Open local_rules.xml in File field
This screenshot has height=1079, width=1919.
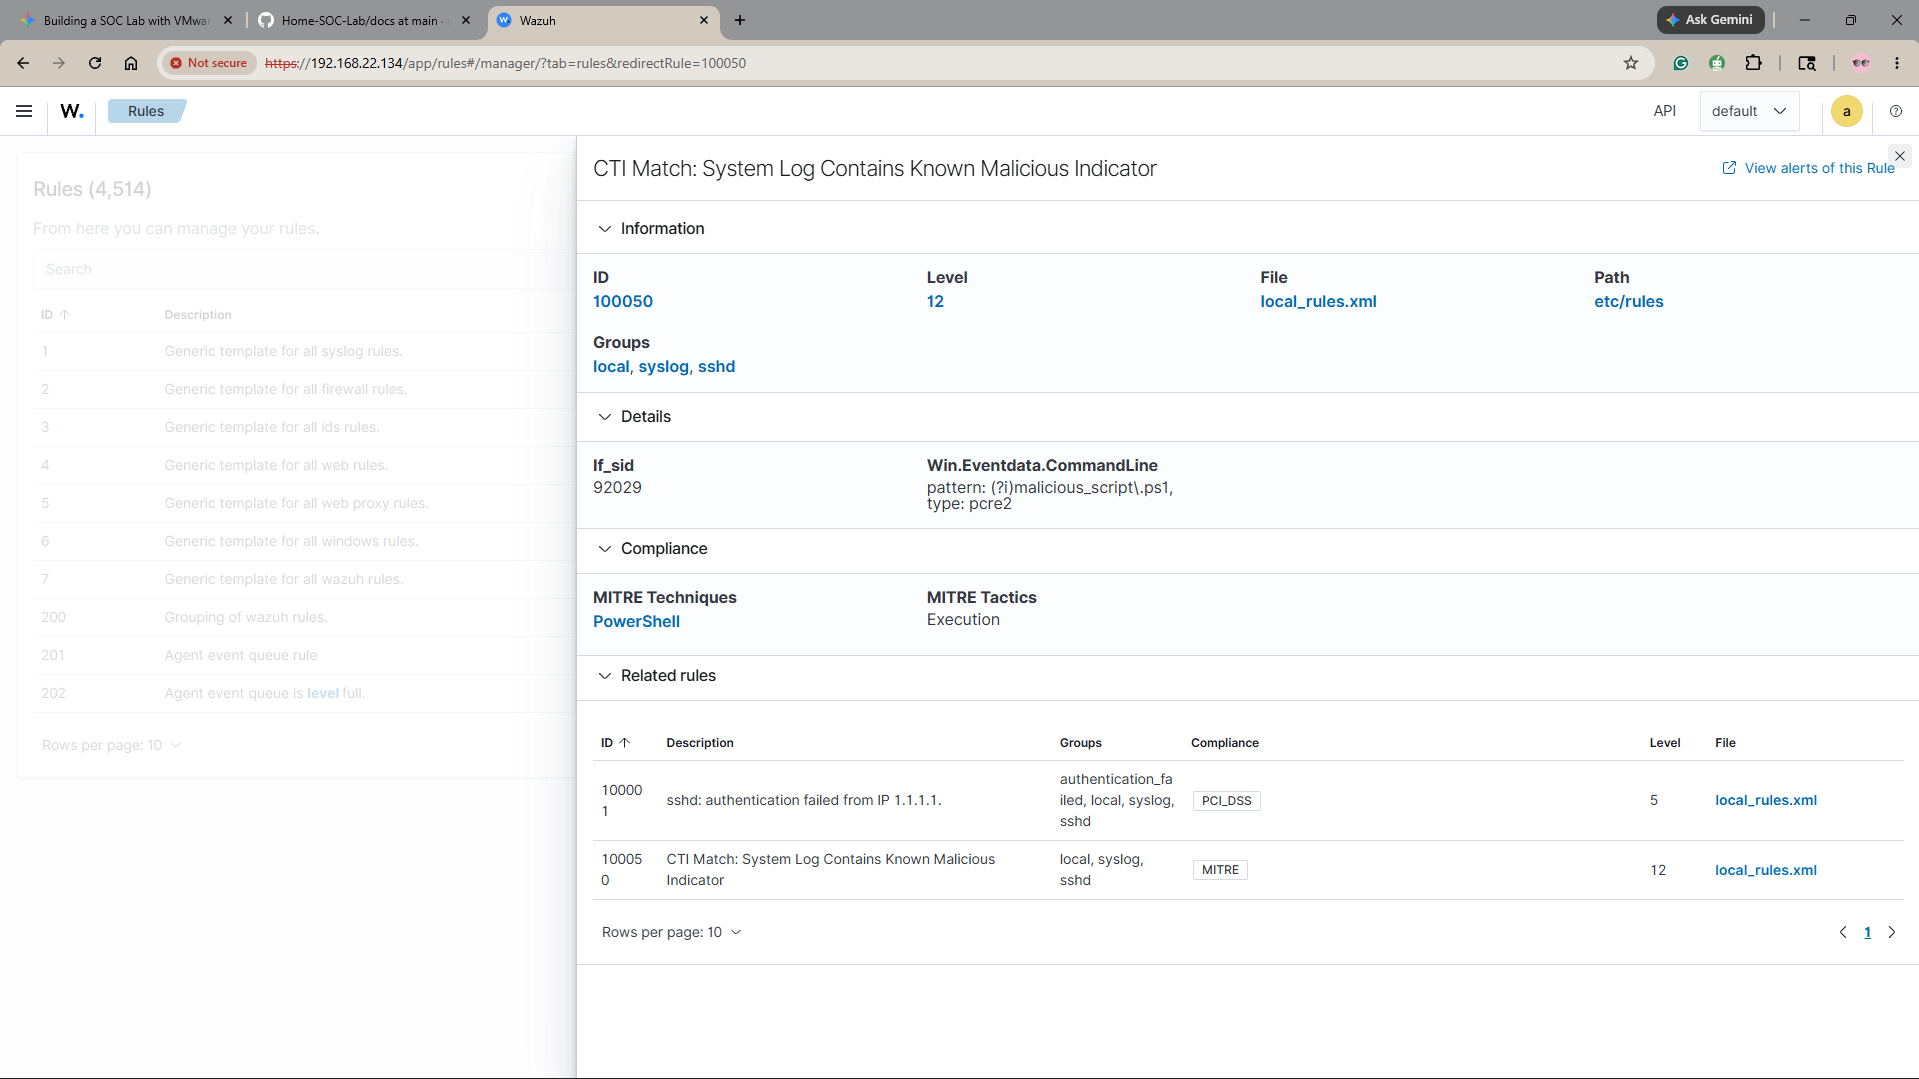[1318, 301]
